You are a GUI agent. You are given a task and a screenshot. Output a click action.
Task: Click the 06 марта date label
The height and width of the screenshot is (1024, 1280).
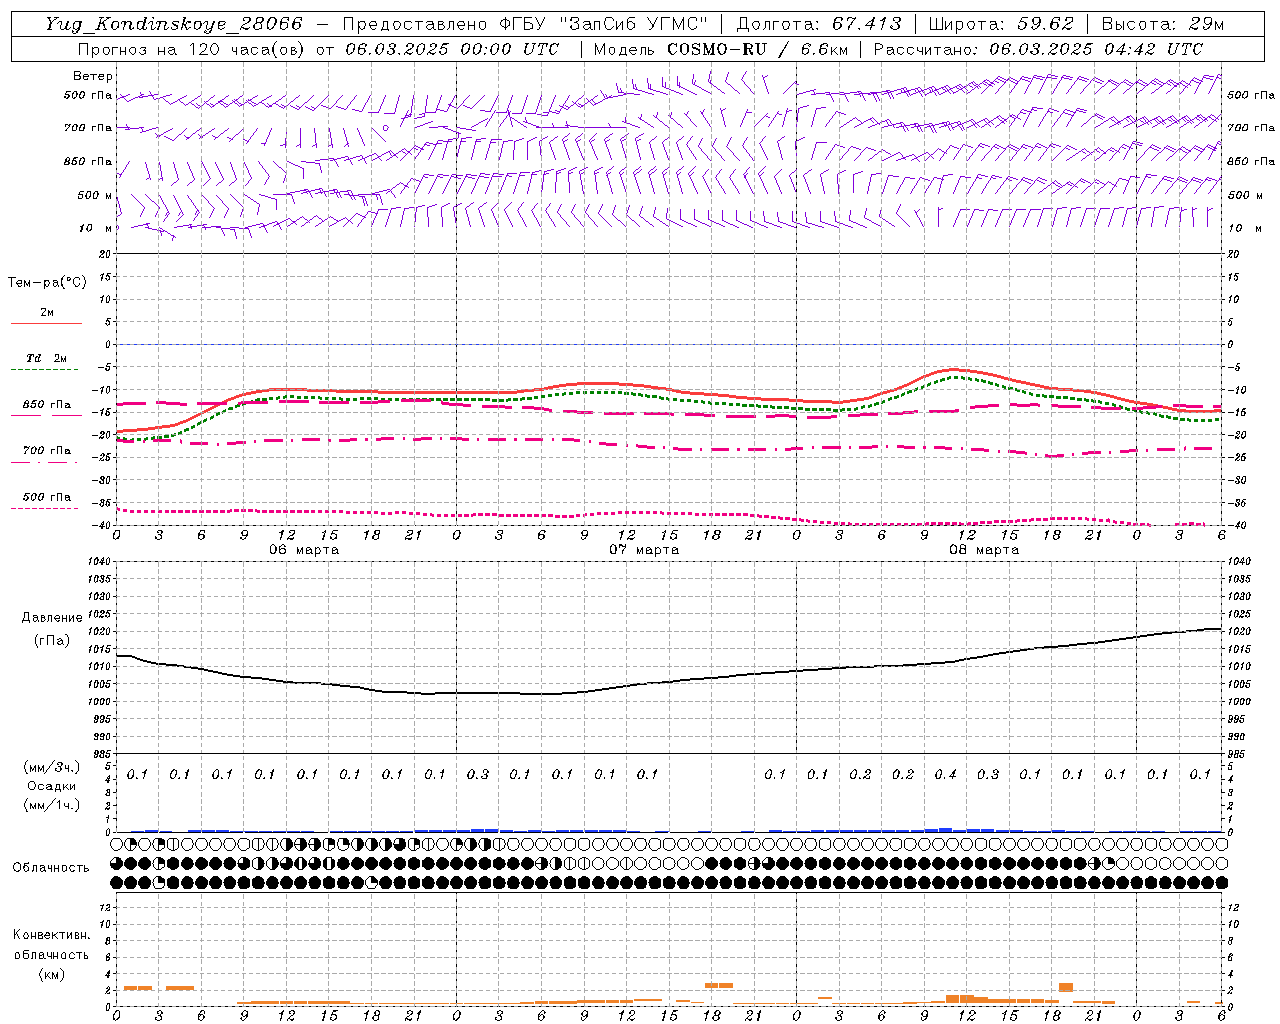(x=304, y=550)
